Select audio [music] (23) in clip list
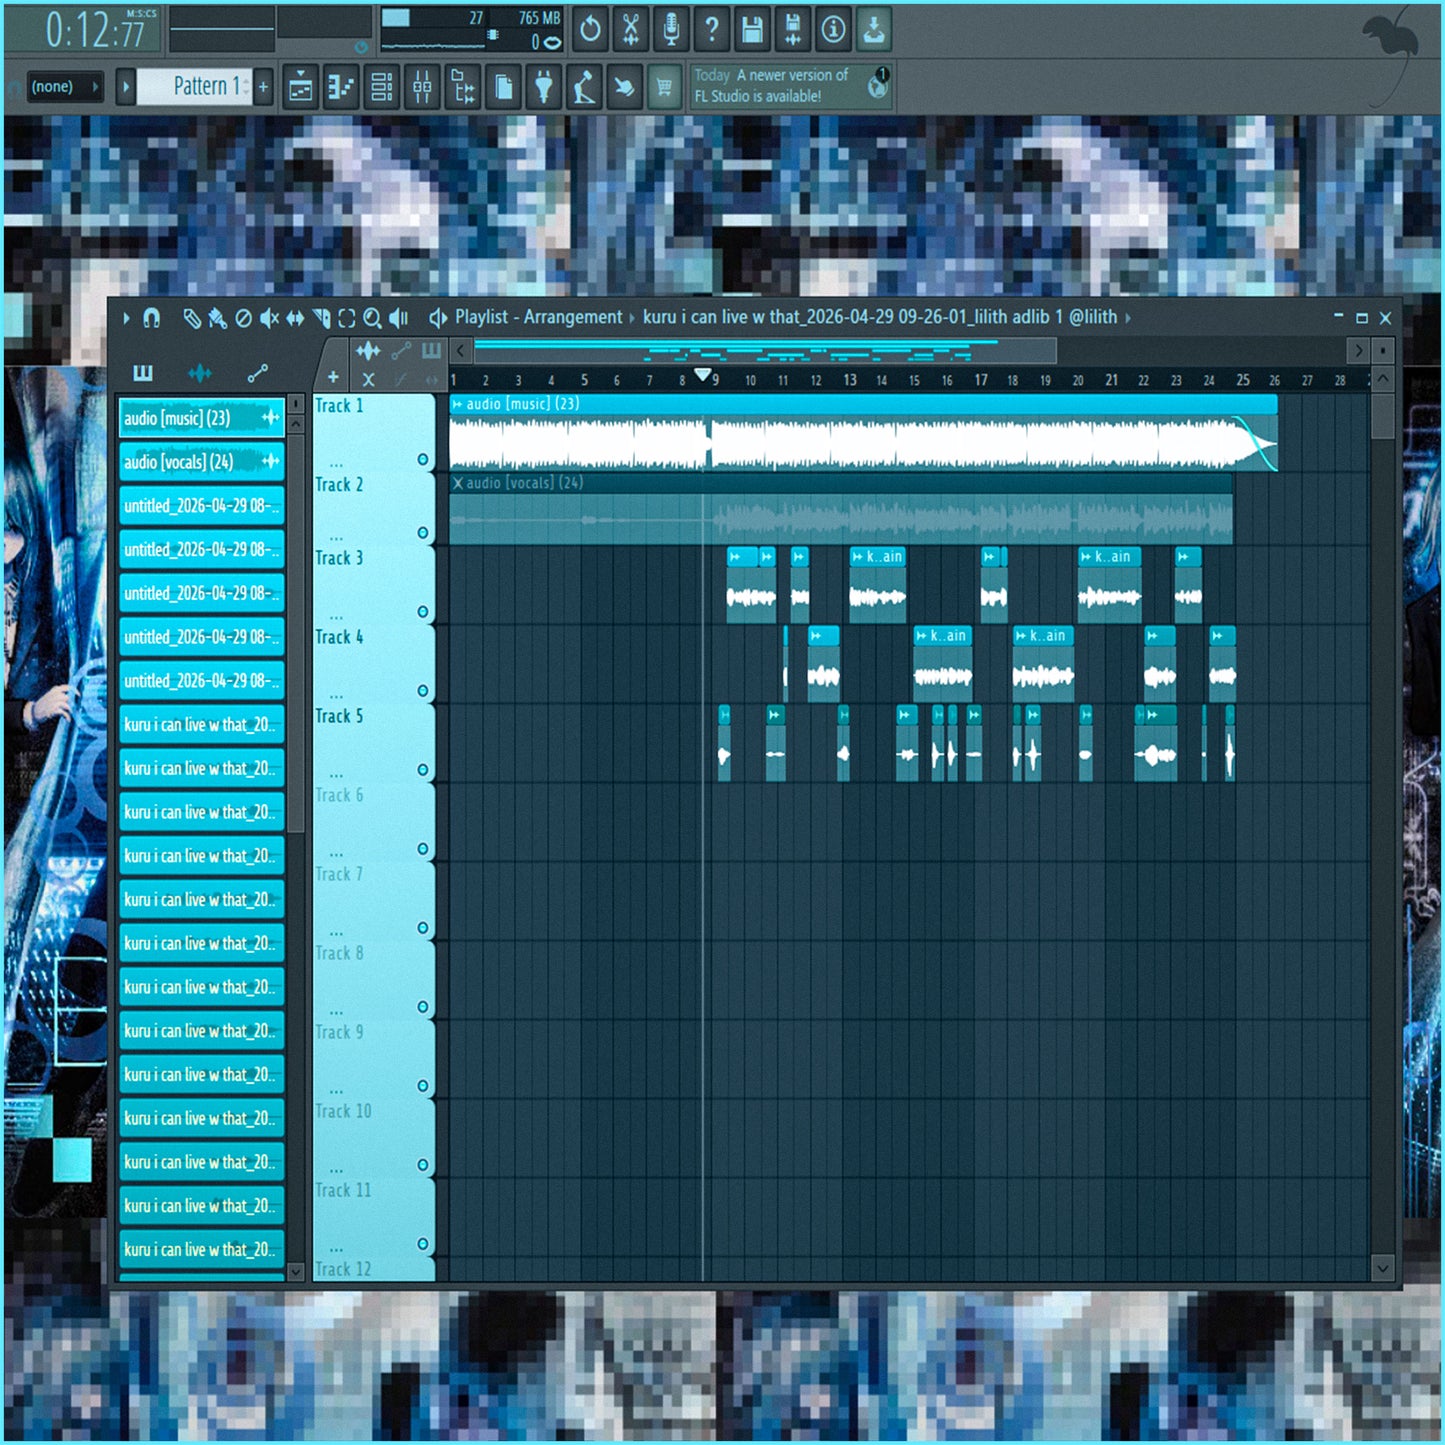Viewport: 1445px width, 1445px height. [x=201, y=418]
